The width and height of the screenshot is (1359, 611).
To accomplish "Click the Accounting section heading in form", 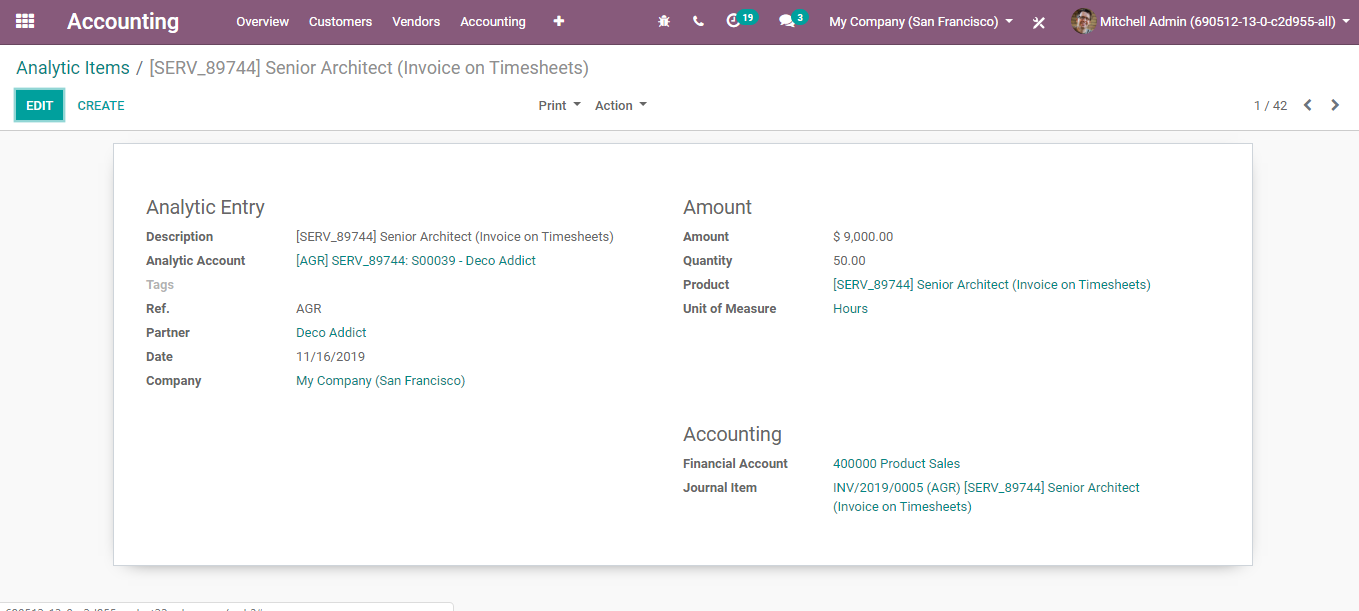I will tap(732, 435).
